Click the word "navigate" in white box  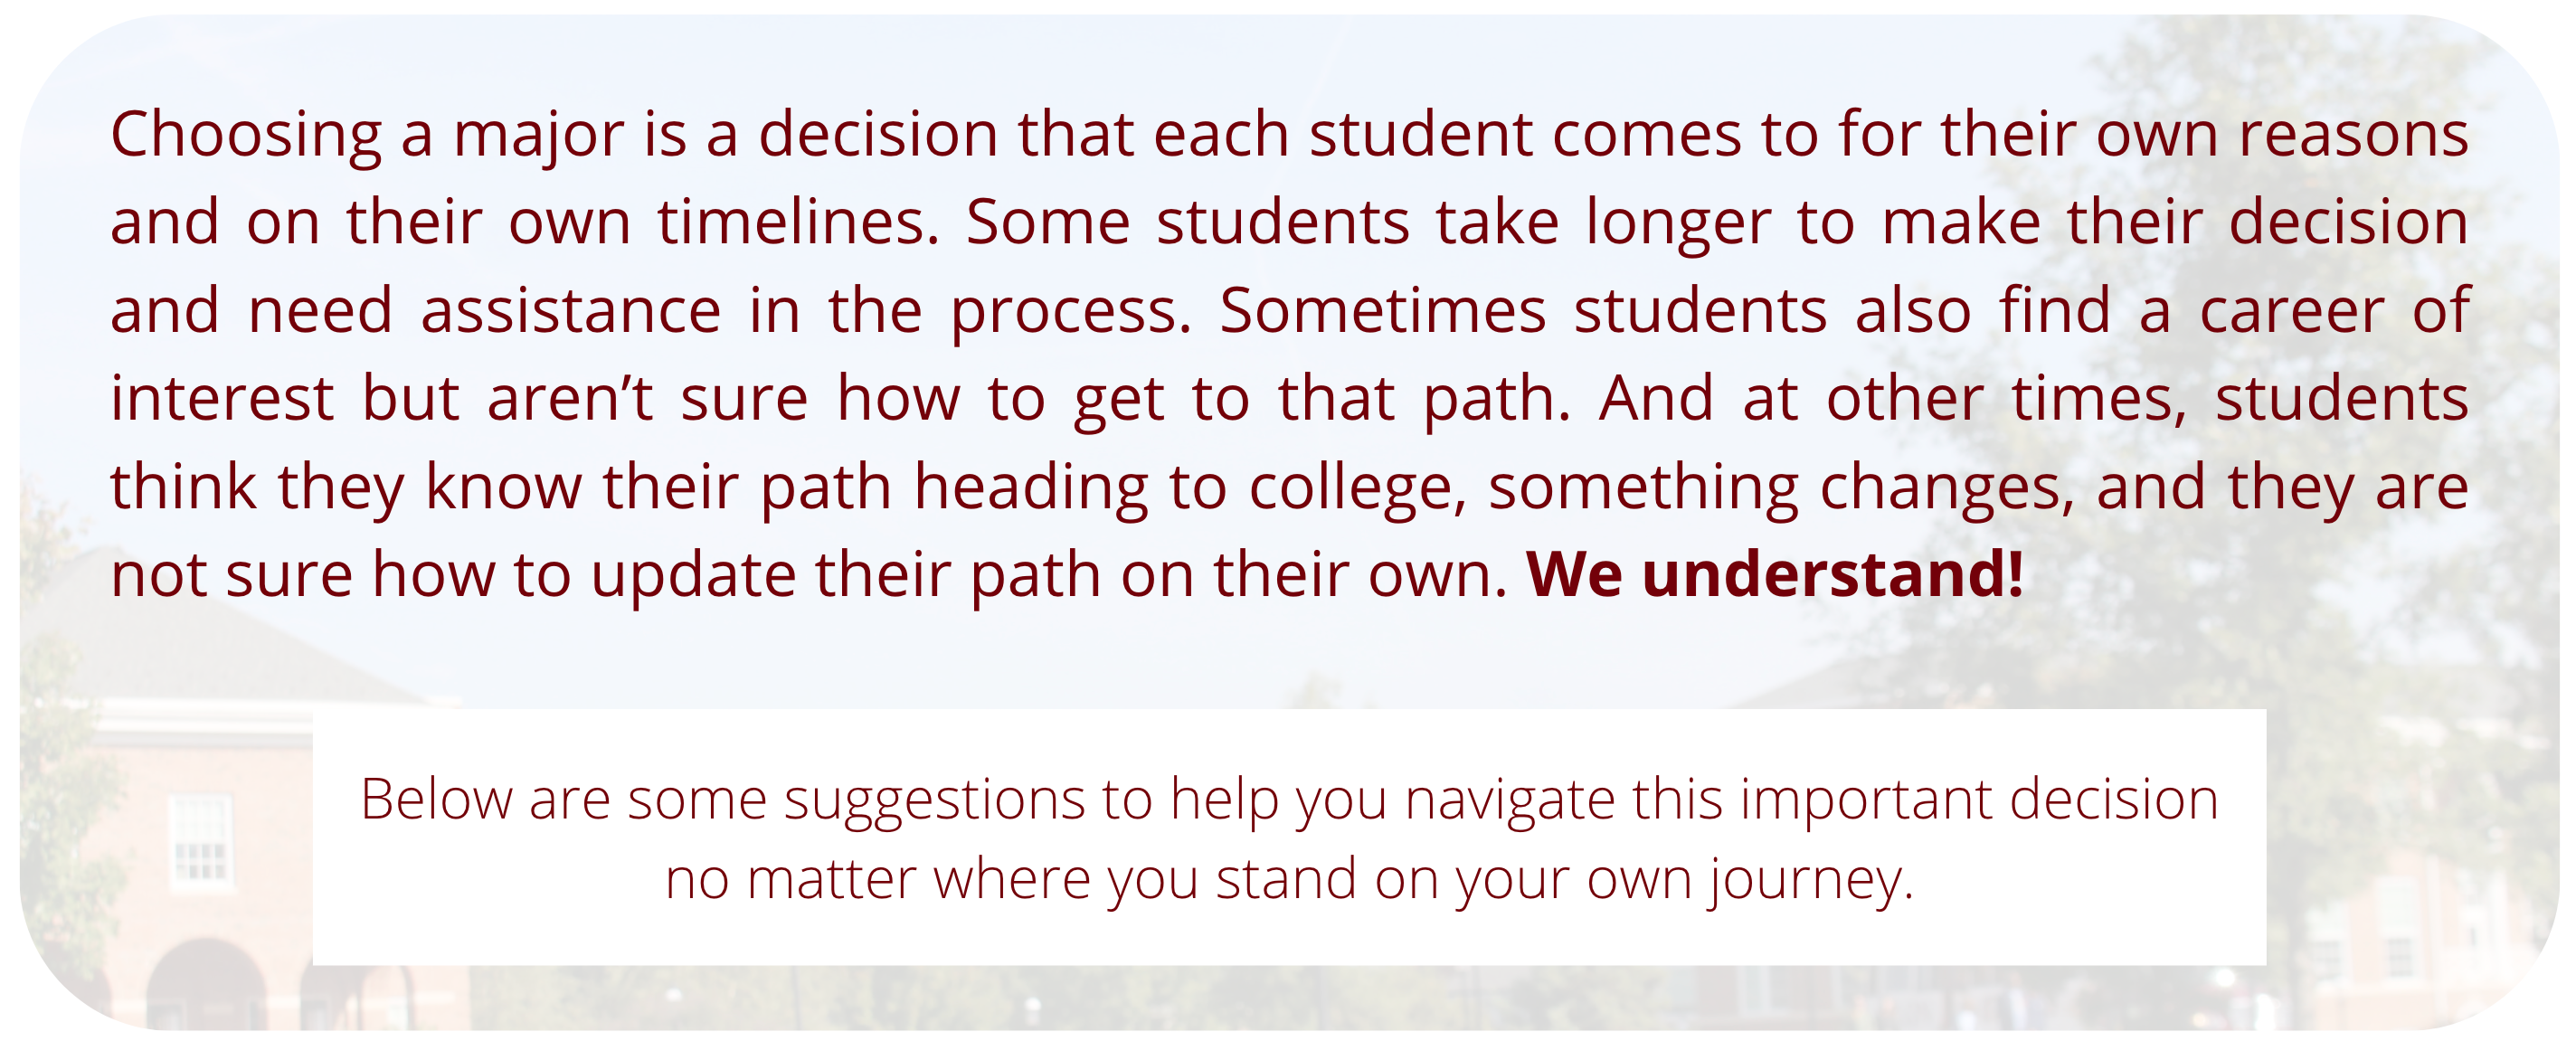(1509, 801)
